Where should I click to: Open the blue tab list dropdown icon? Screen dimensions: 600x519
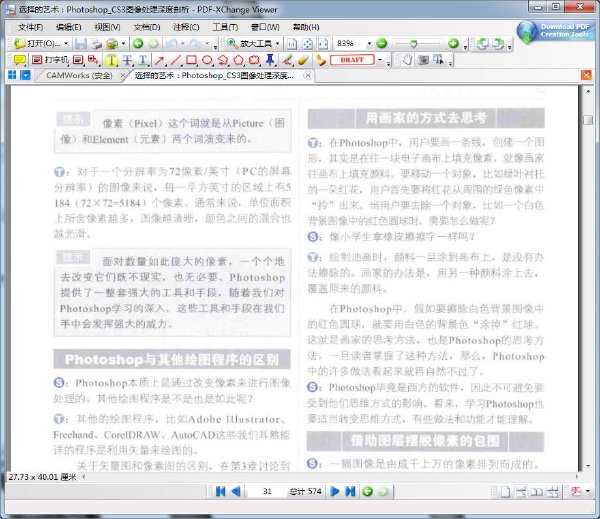[25, 75]
